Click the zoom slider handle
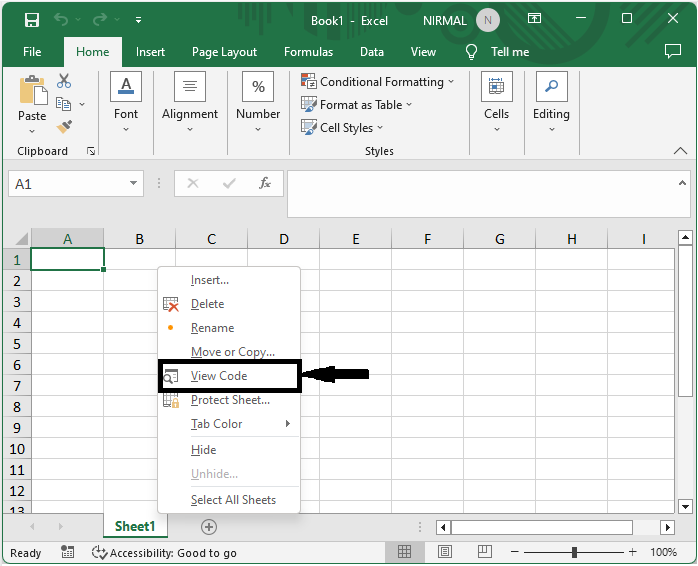698x566 pixels. pos(574,552)
